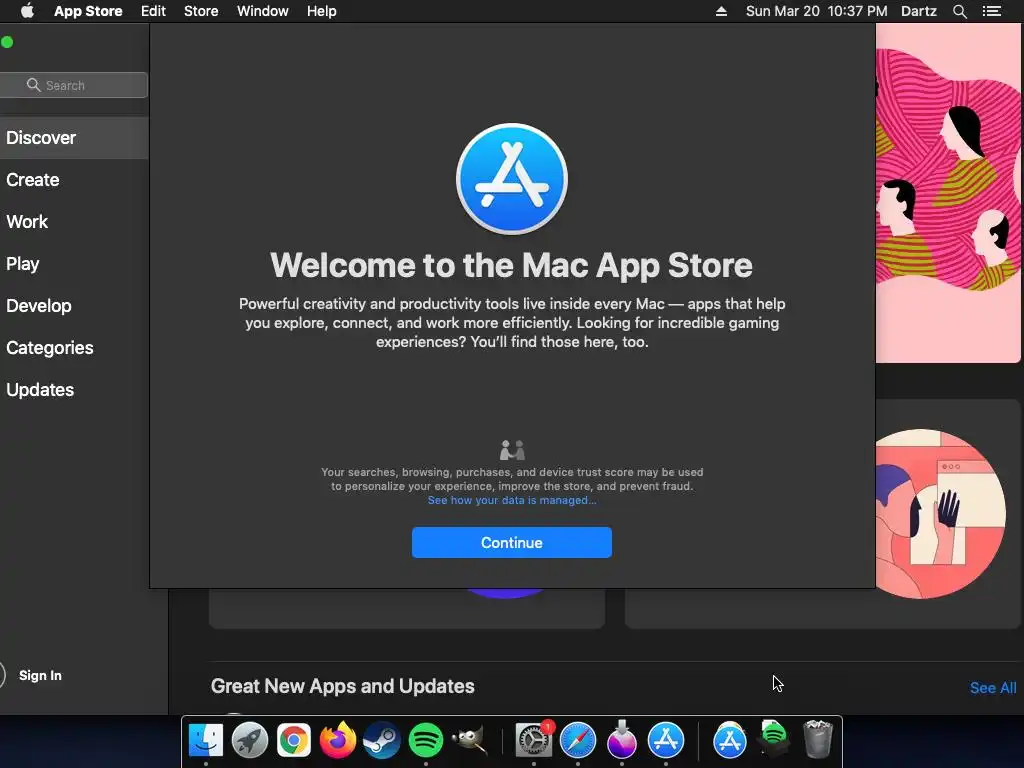Viewport: 1024px width, 768px height.
Task: Click the circular hand illustration artwork card
Action: [x=940, y=513]
